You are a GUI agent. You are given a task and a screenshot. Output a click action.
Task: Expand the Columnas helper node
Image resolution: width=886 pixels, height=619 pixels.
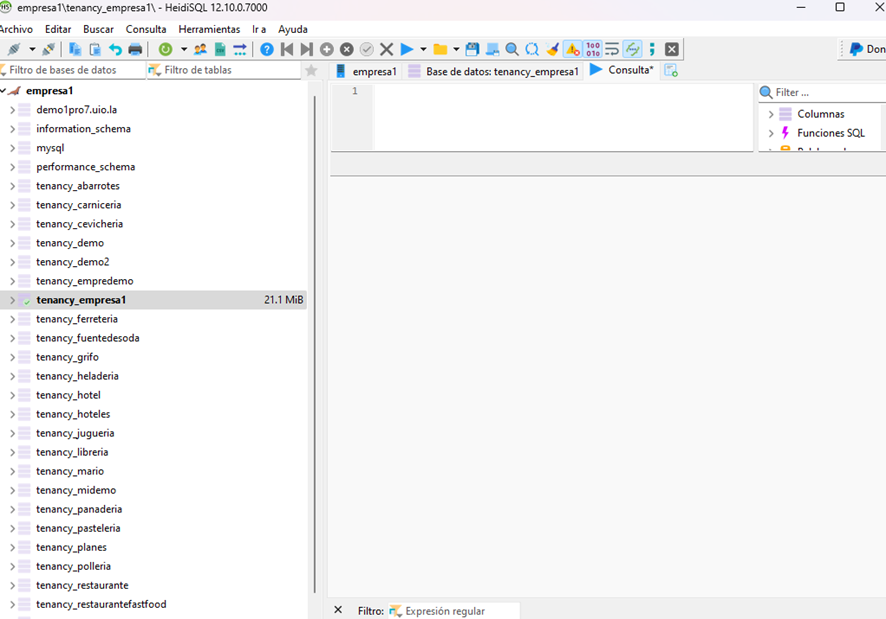coord(771,114)
